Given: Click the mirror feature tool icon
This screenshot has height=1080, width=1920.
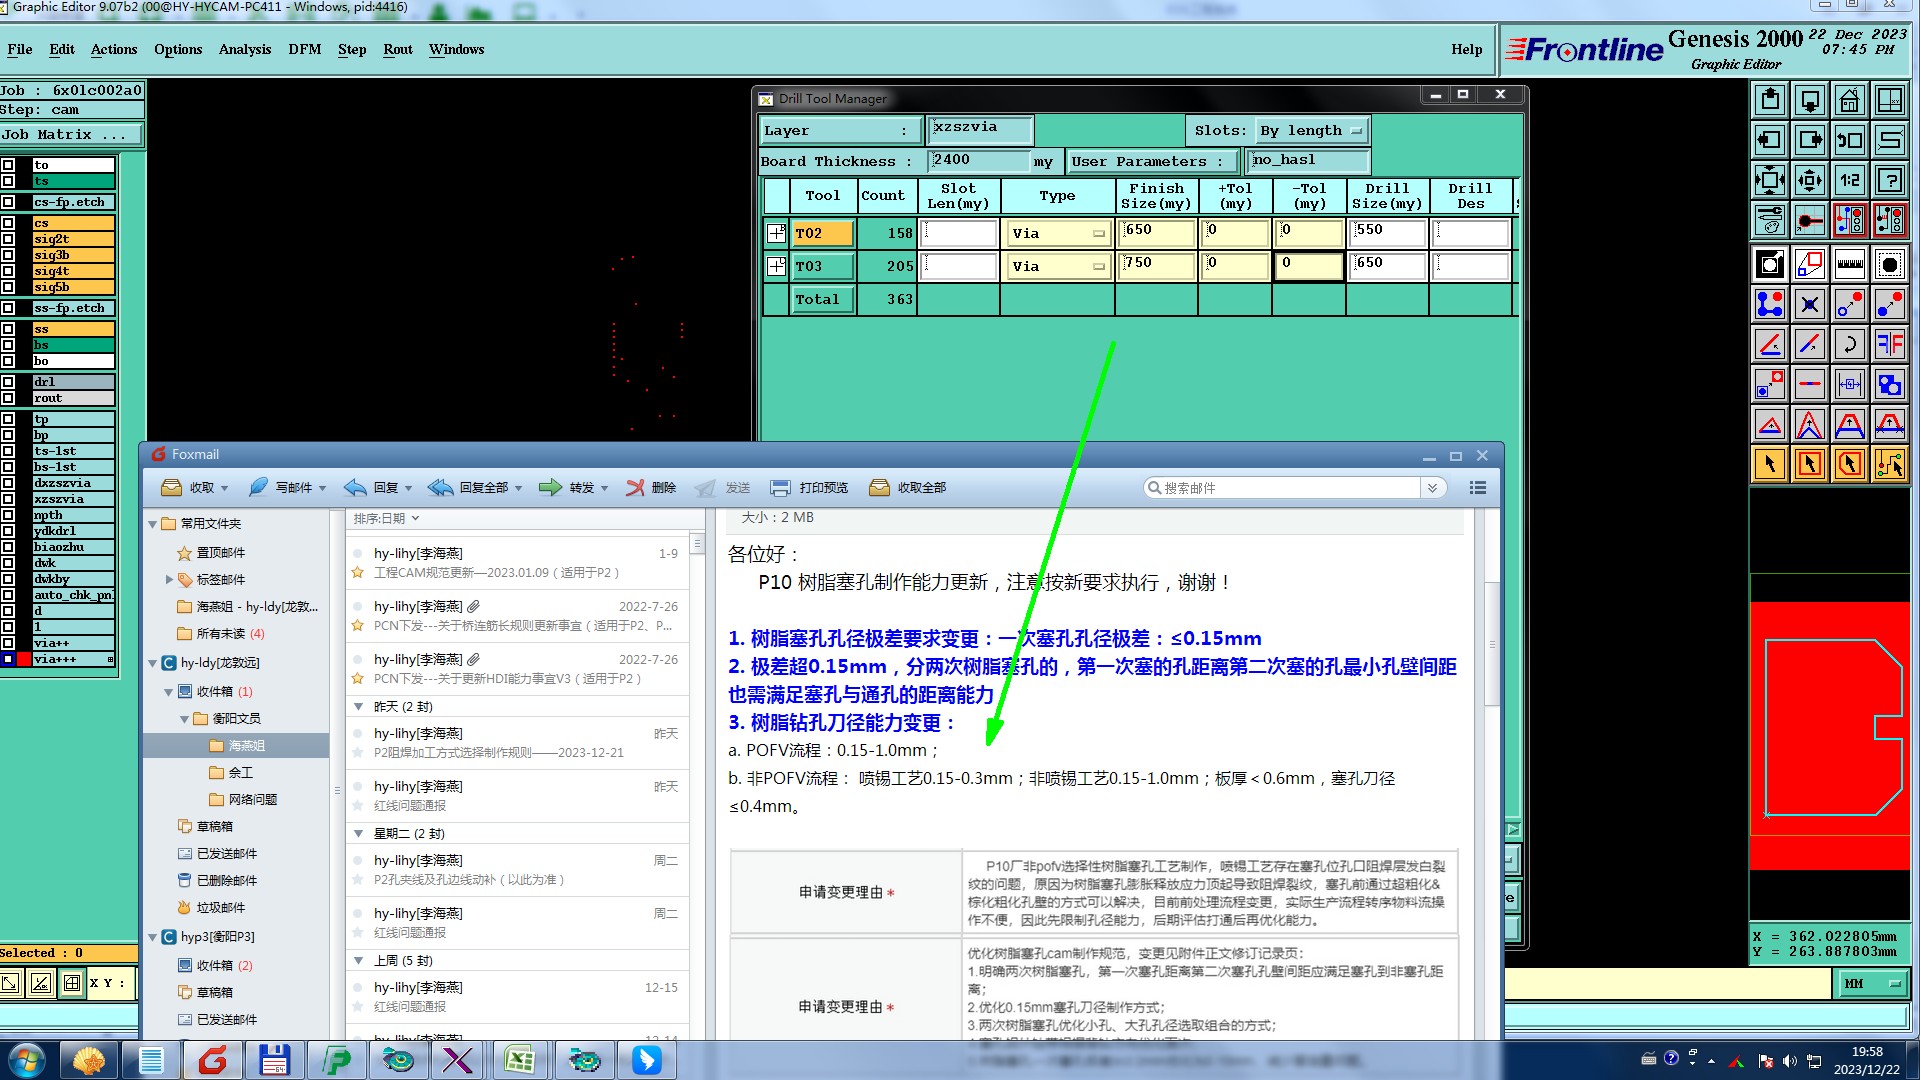Looking at the screenshot, I should (1889, 344).
